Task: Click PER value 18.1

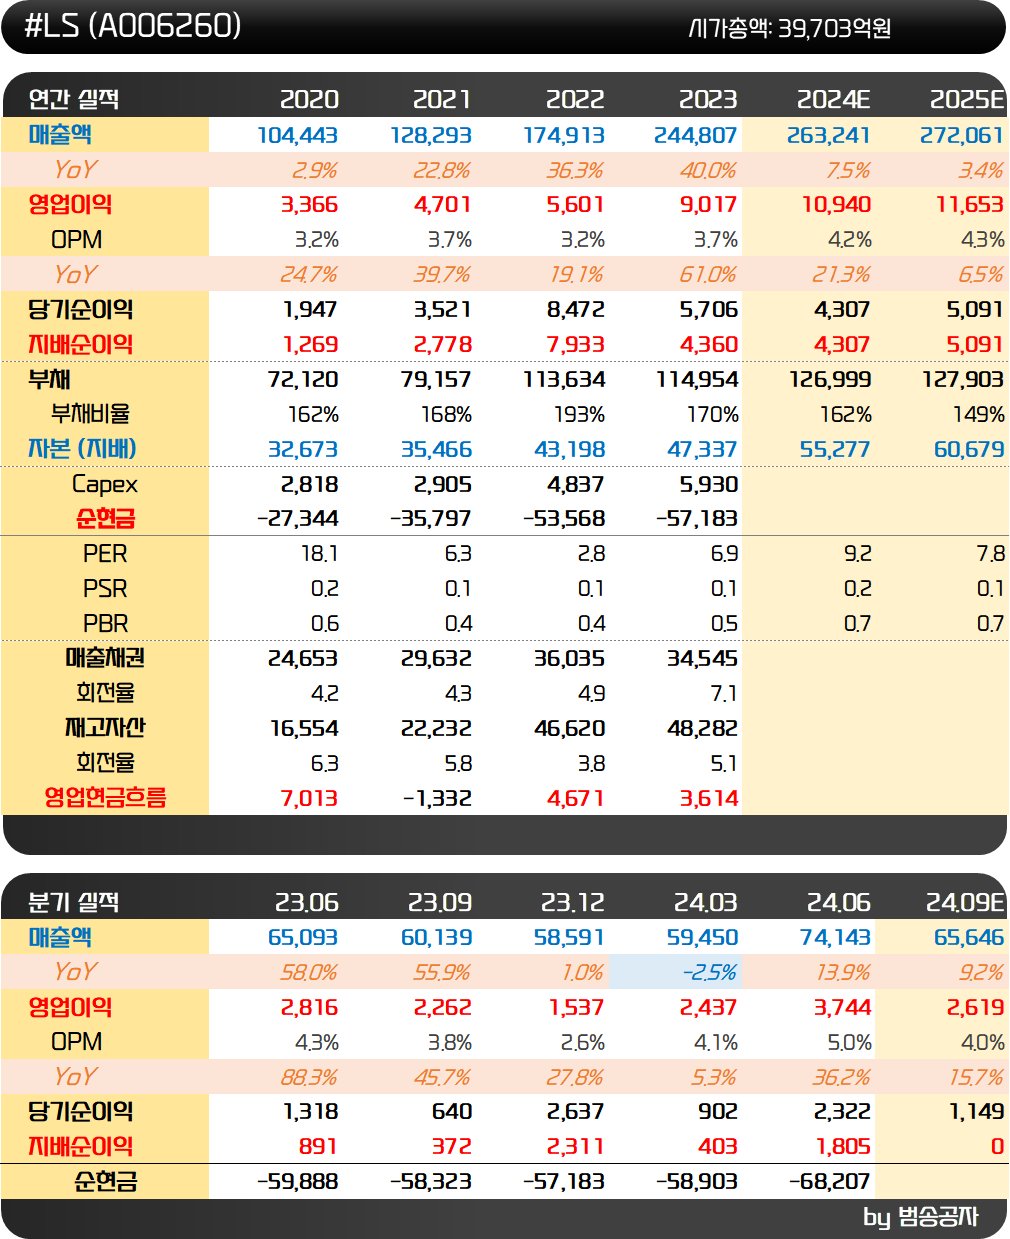Action: (x=320, y=554)
